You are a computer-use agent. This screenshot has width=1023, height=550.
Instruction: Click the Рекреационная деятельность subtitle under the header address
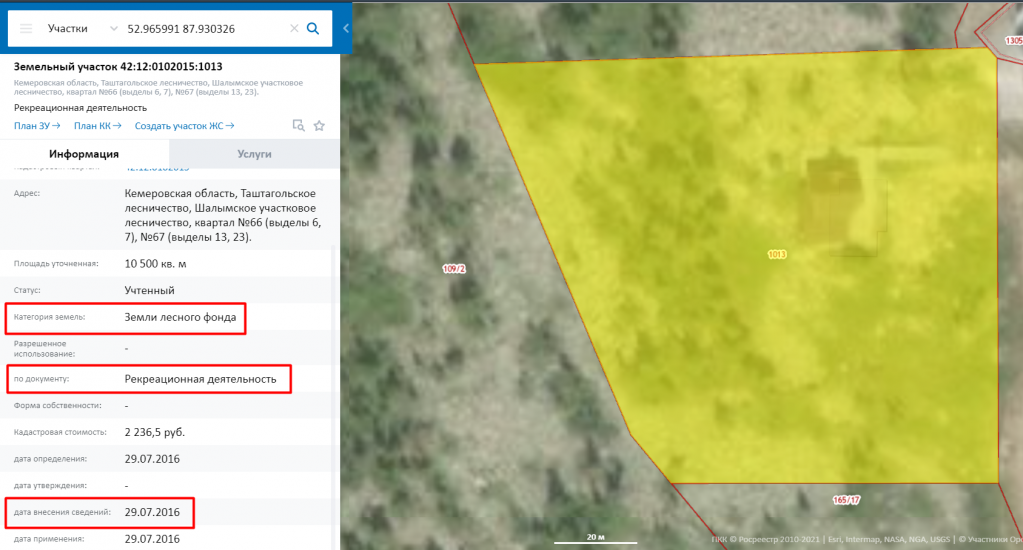pos(80,108)
